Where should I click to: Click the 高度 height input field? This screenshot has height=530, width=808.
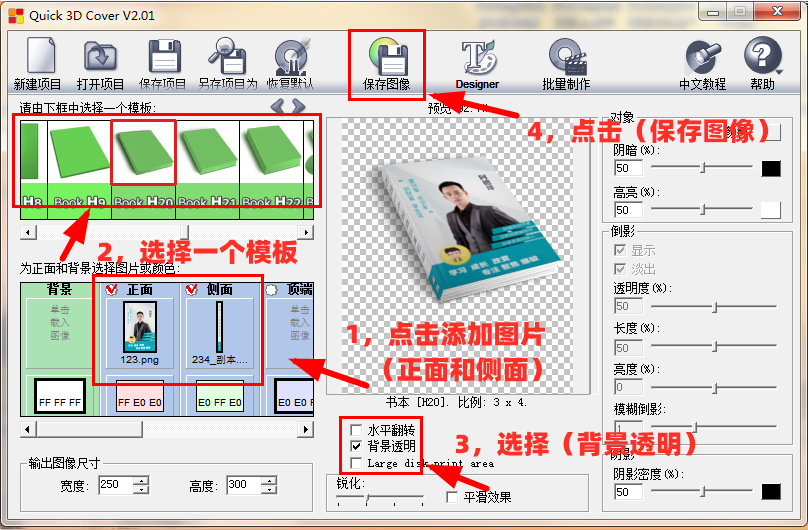tap(244, 485)
